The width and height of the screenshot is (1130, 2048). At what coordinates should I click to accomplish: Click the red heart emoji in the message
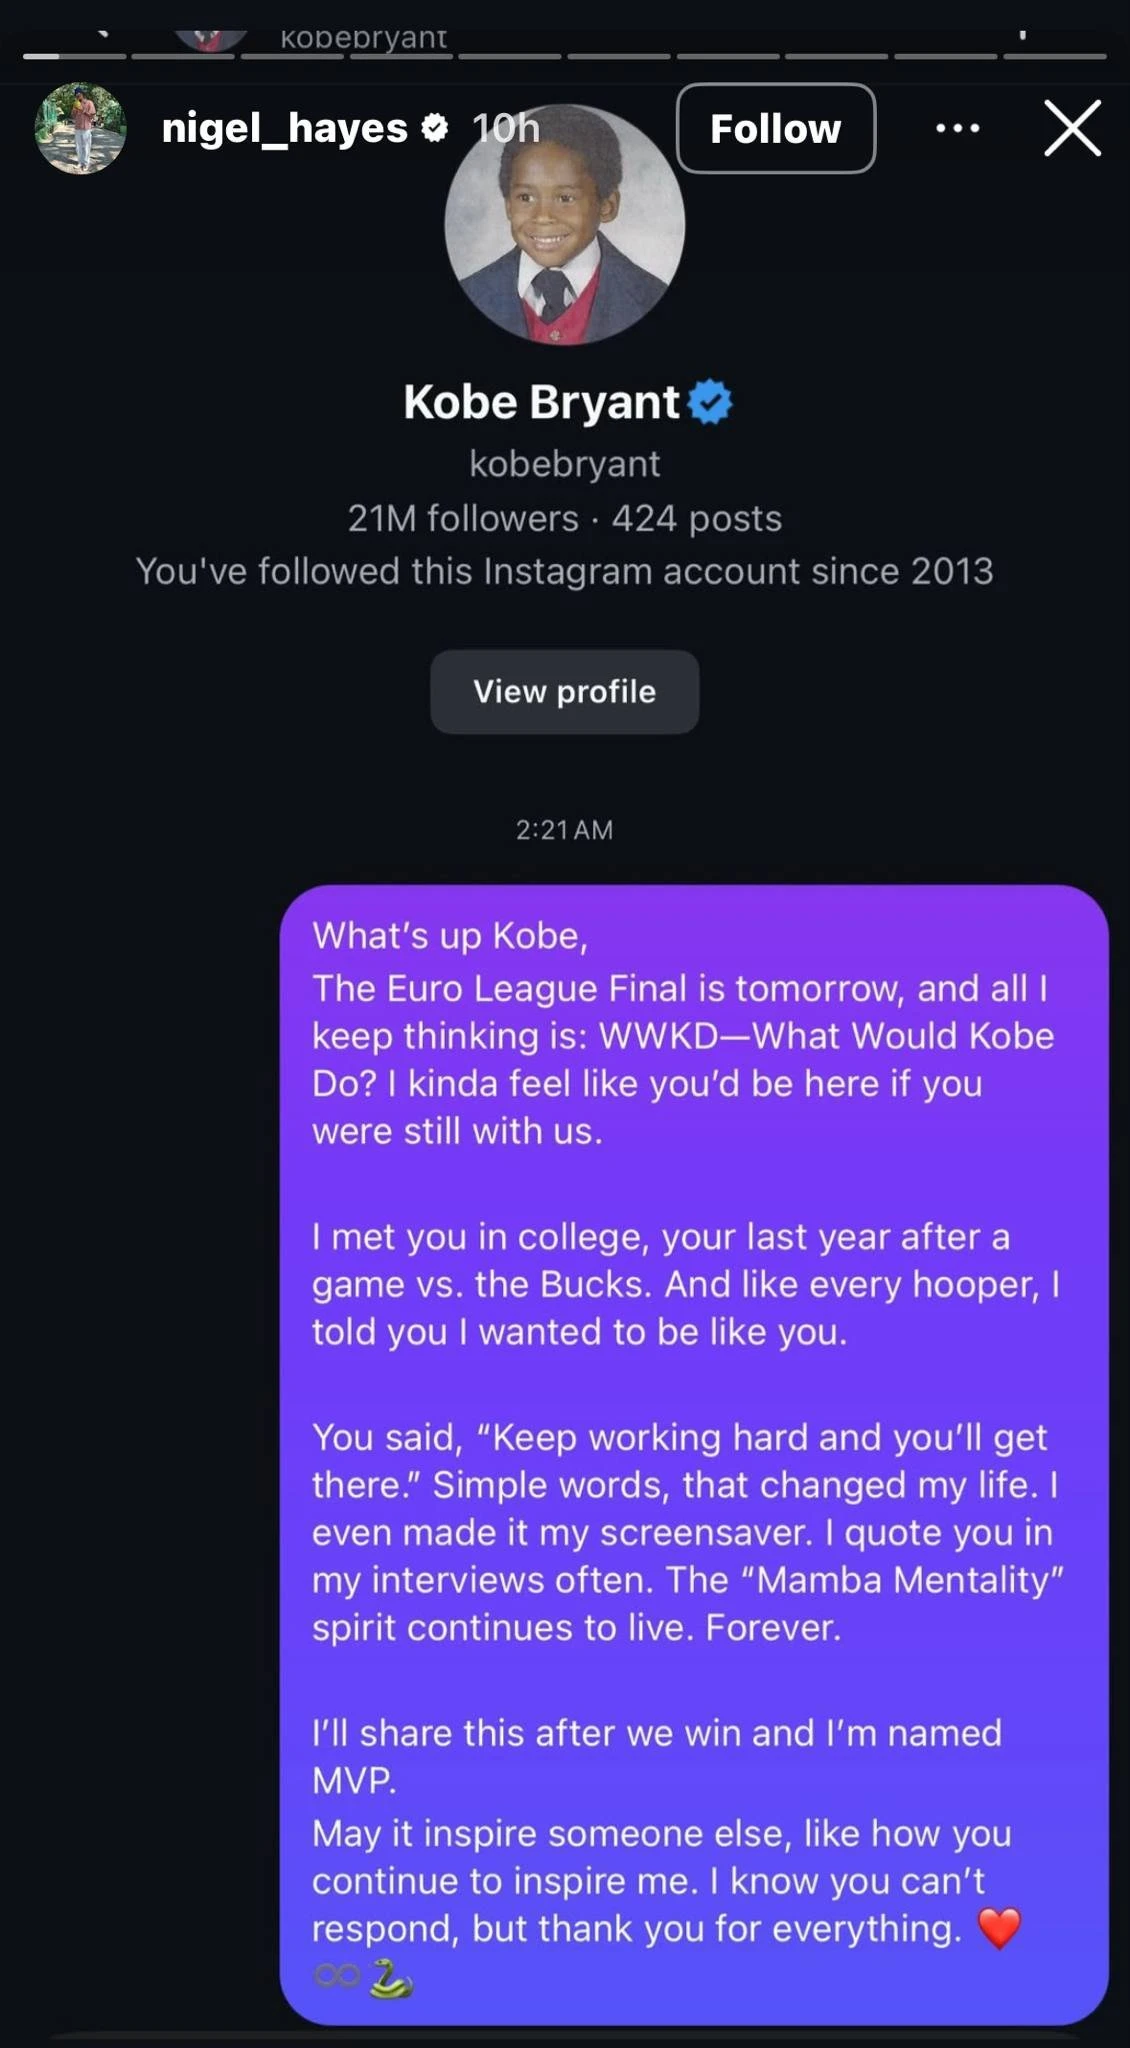click(999, 1928)
